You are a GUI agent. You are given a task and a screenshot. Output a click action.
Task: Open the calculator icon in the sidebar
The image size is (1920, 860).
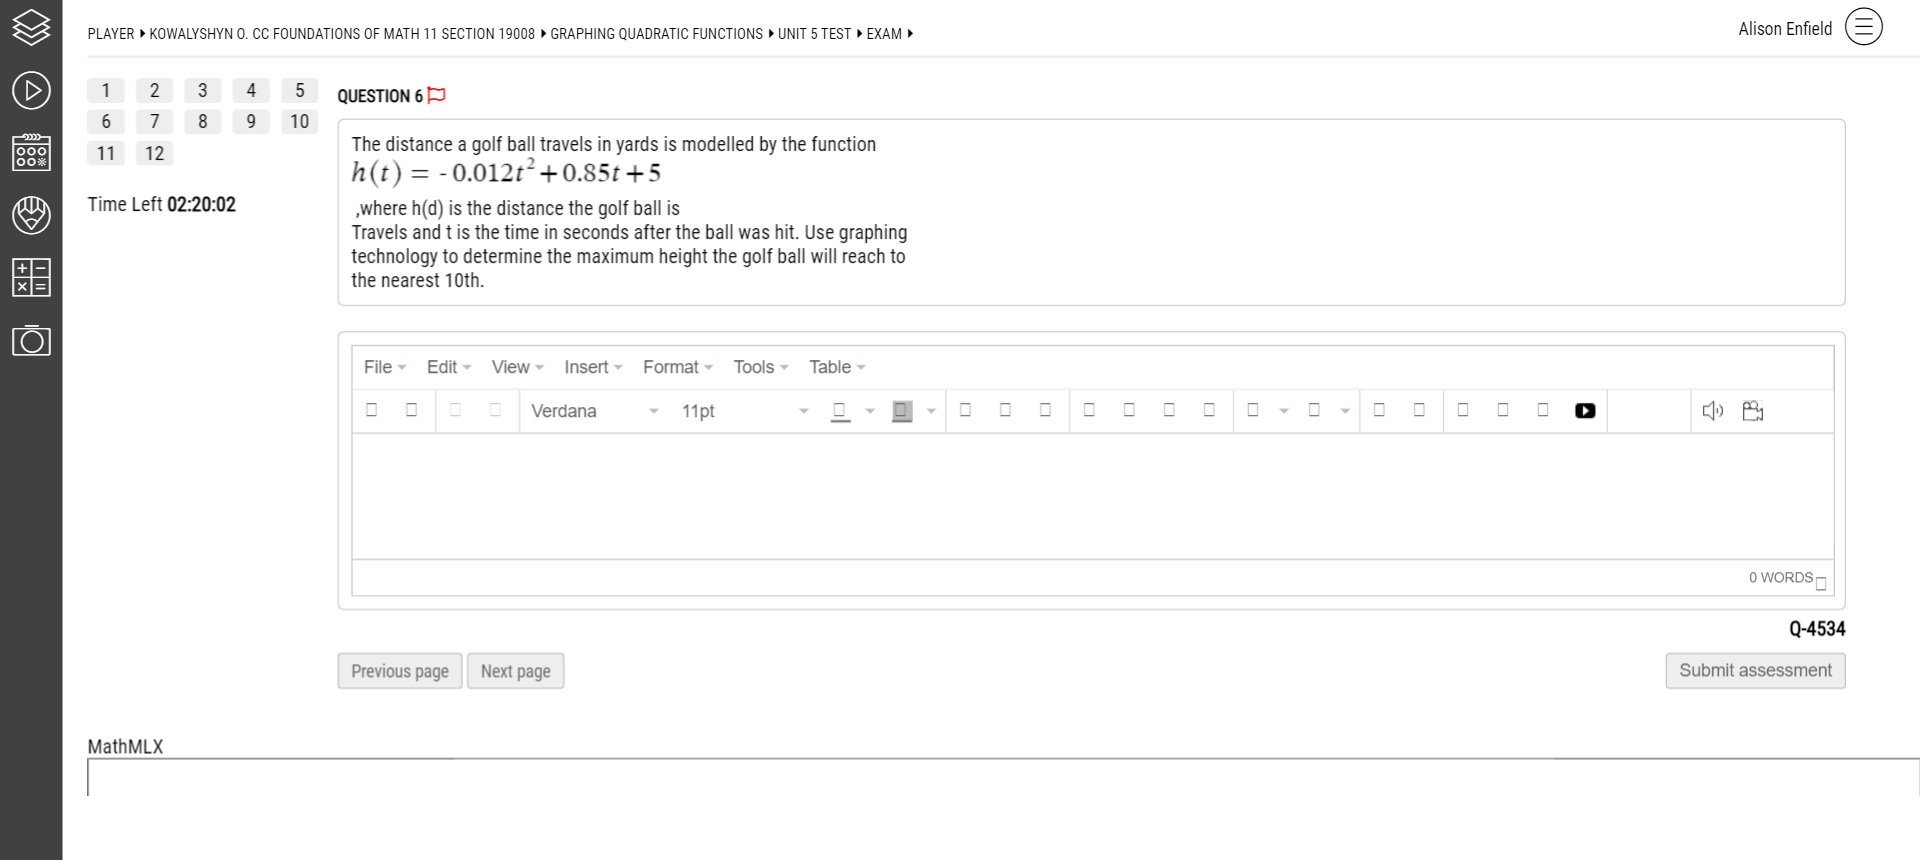[x=31, y=277]
